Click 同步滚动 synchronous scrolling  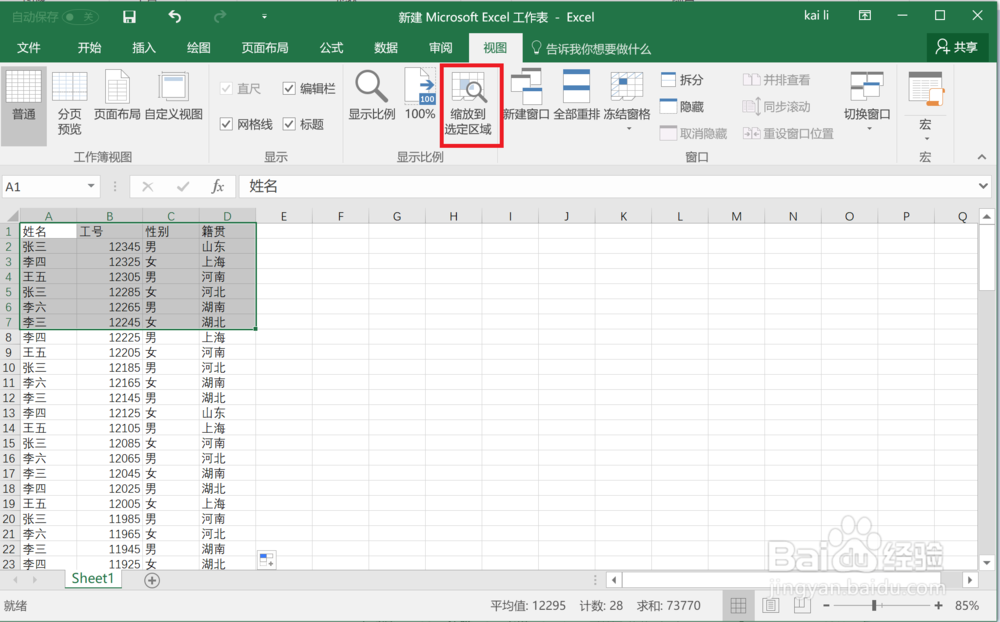coord(776,107)
